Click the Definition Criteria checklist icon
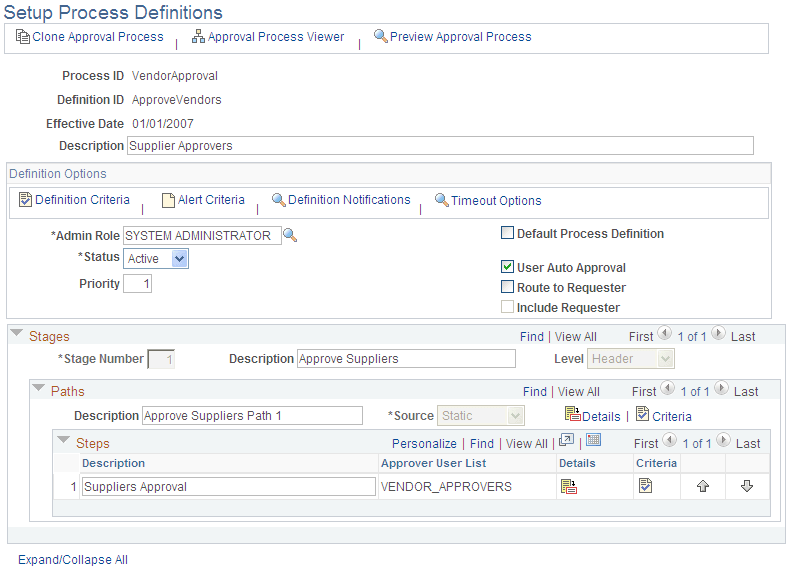The height and width of the screenshot is (570, 790). pos(25,200)
